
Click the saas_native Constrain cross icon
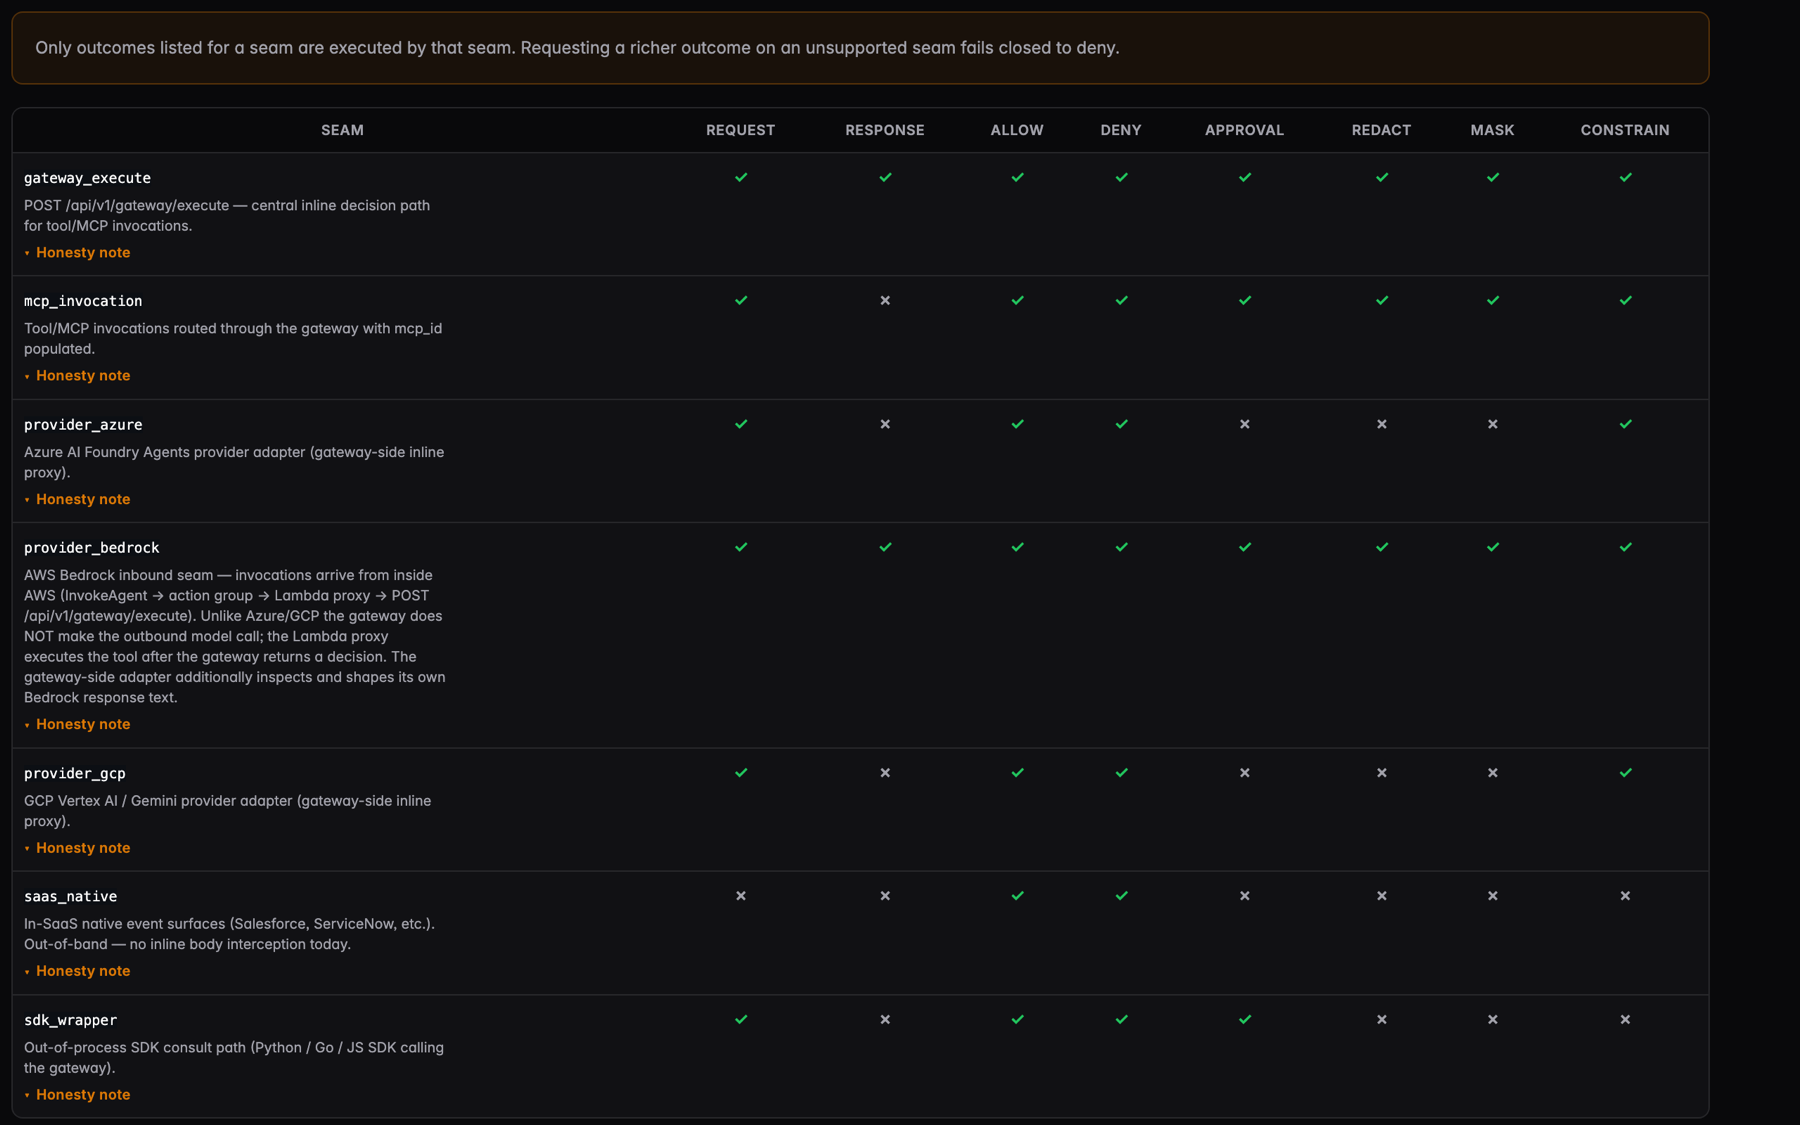(1625, 896)
